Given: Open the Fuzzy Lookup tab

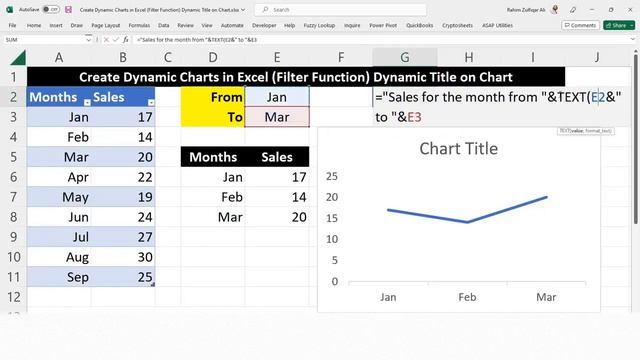Looking at the screenshot, I should [319, 25].
